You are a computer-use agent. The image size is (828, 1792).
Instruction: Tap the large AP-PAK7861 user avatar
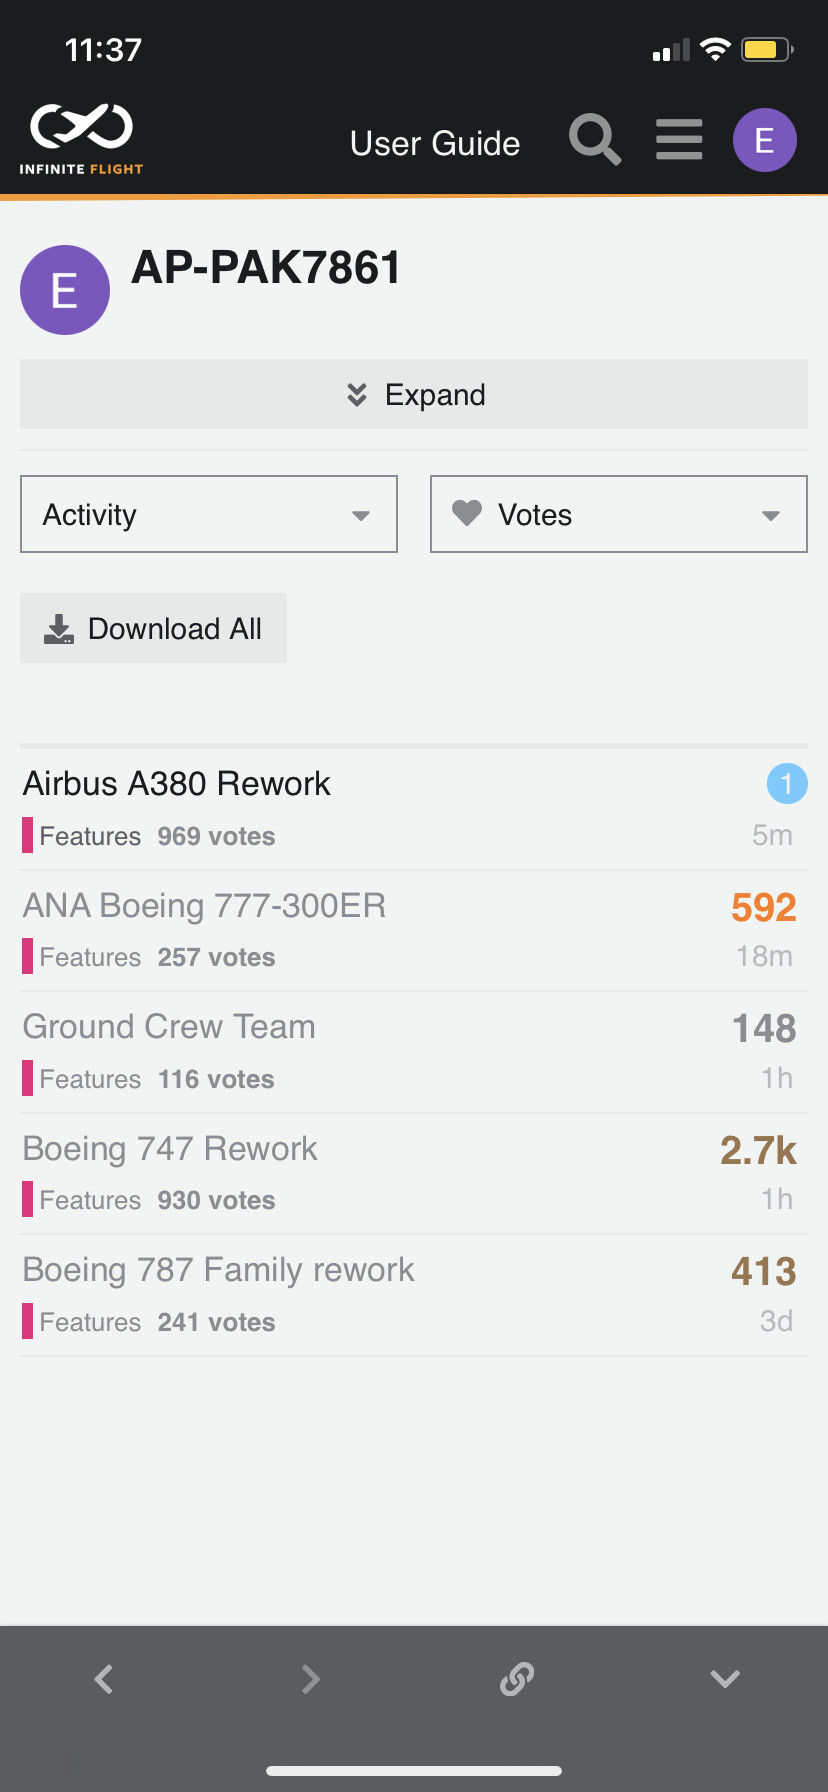point(65,290)
